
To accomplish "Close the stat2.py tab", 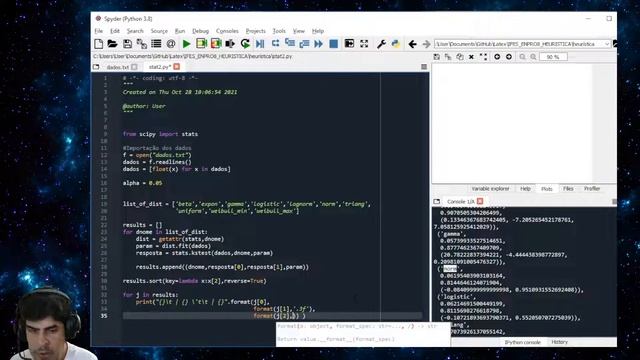I will (176, 67).
